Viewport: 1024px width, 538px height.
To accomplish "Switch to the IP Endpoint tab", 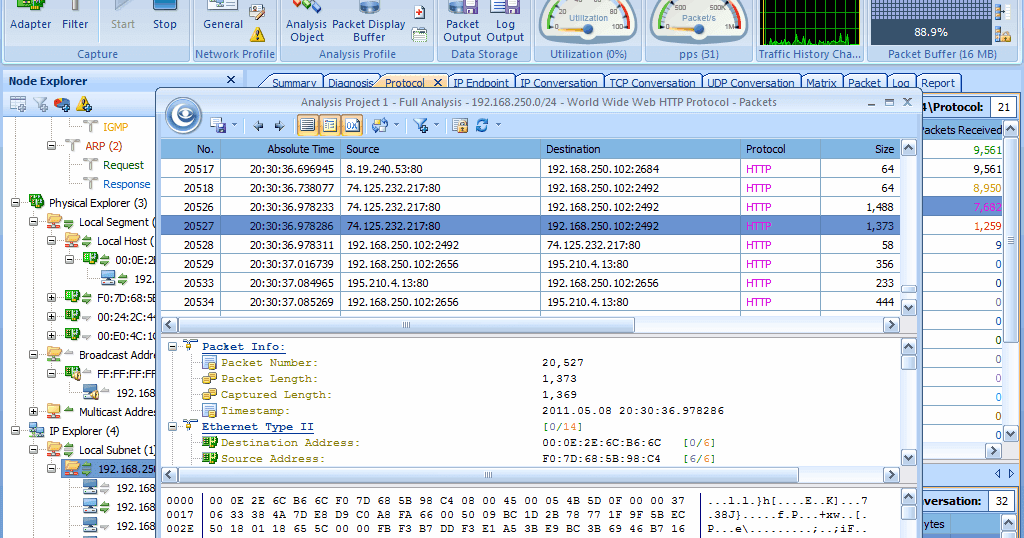I will tap(481, 83).
